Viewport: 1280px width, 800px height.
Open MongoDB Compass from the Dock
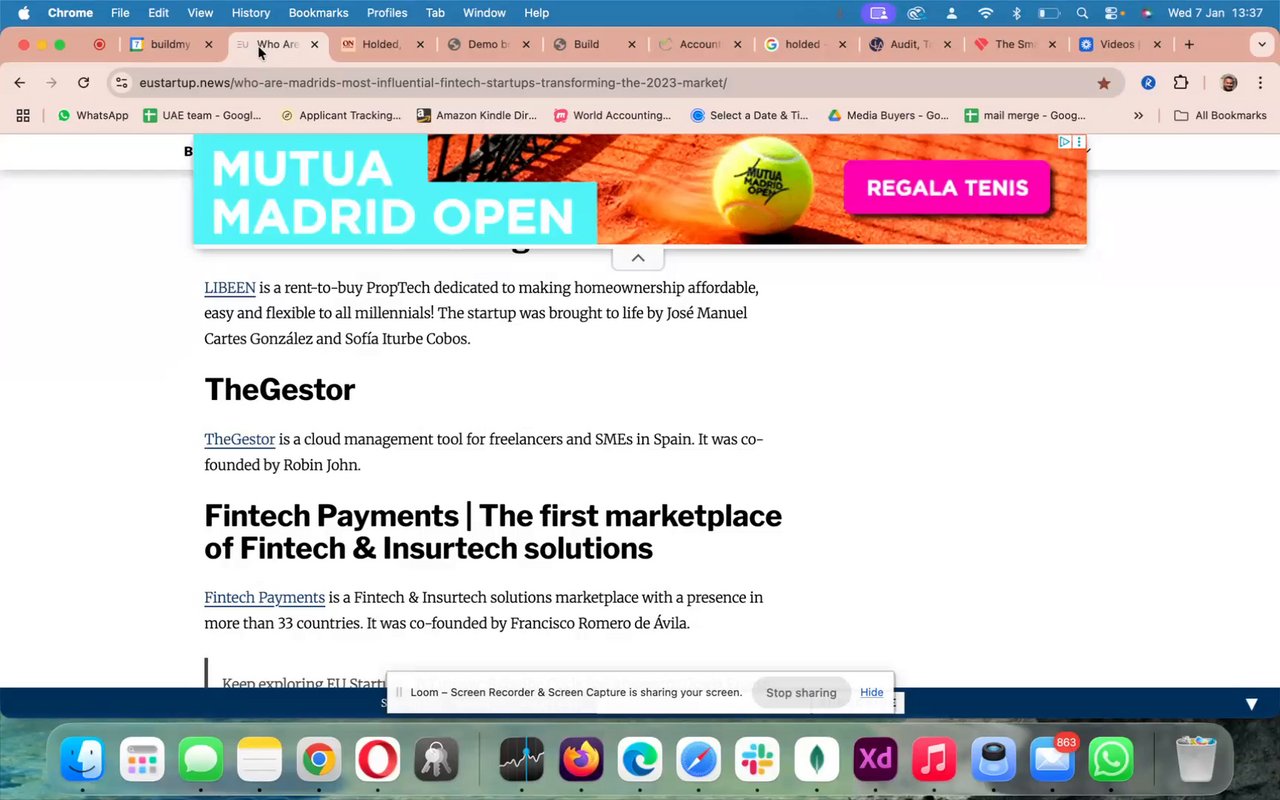click(816, 761)
